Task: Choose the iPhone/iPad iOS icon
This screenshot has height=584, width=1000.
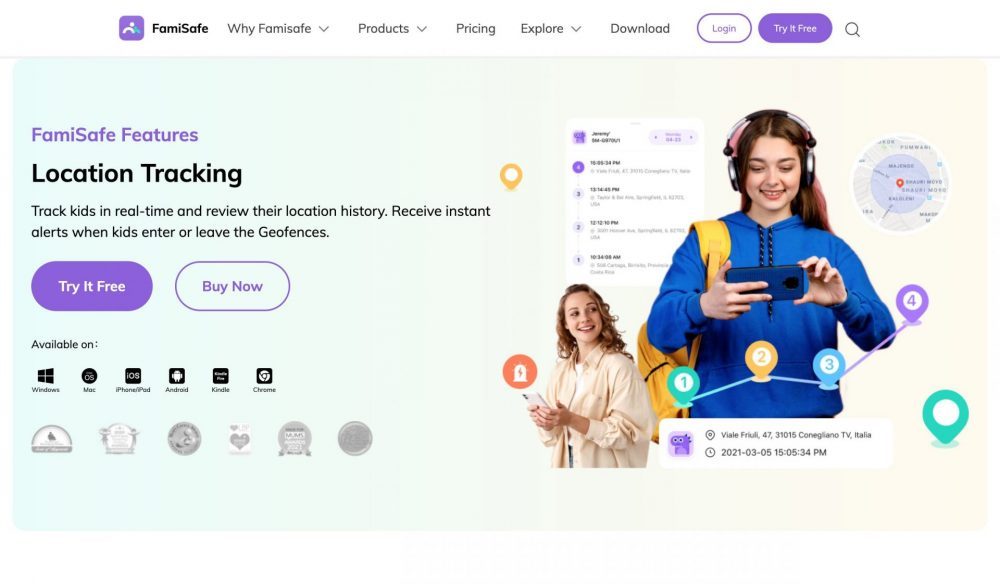Action: tap(133, 376)
